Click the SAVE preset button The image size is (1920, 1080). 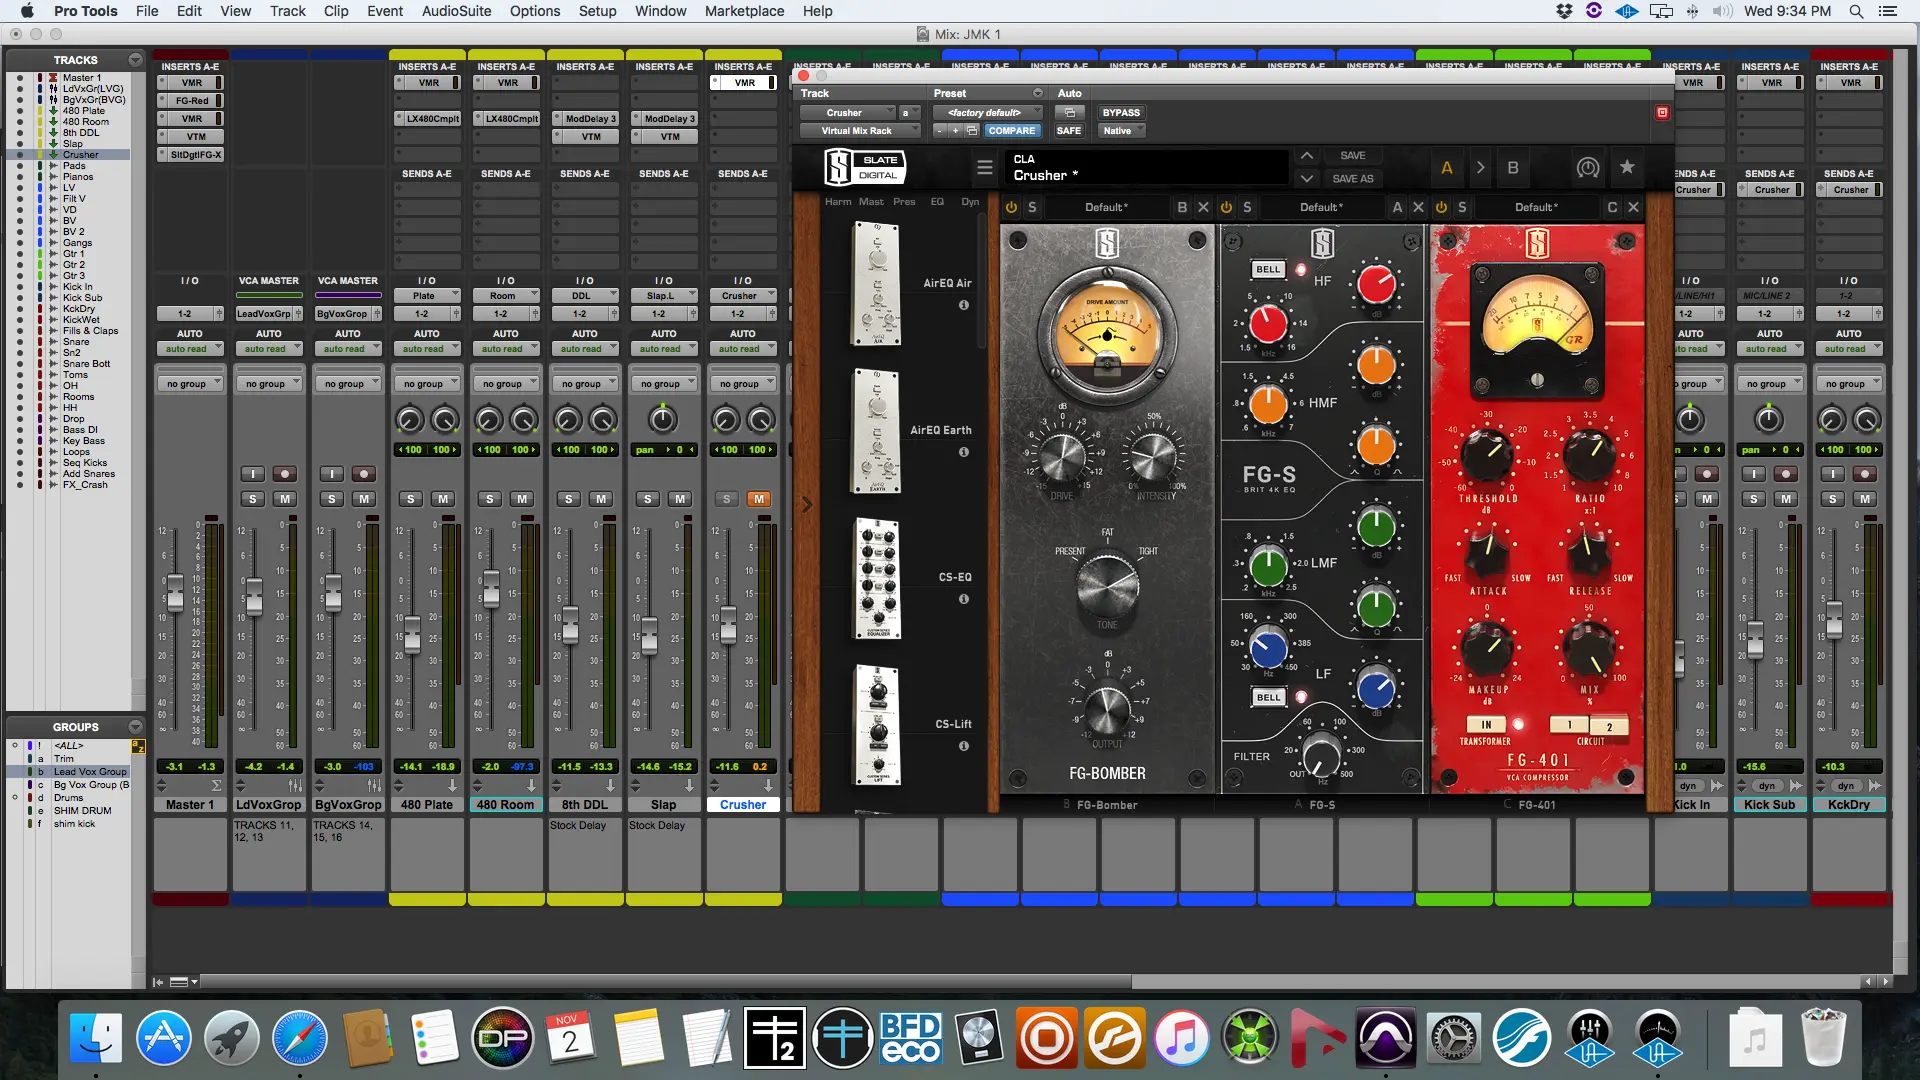coord(1352,156)
